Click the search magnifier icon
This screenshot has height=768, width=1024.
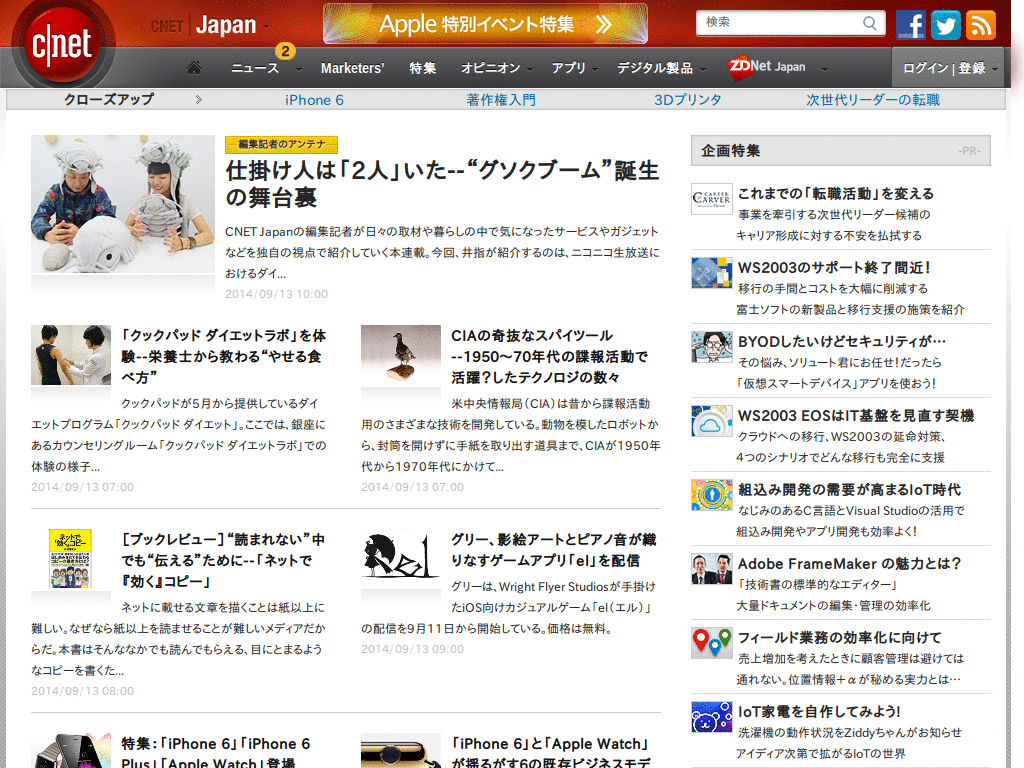[871, 23]
